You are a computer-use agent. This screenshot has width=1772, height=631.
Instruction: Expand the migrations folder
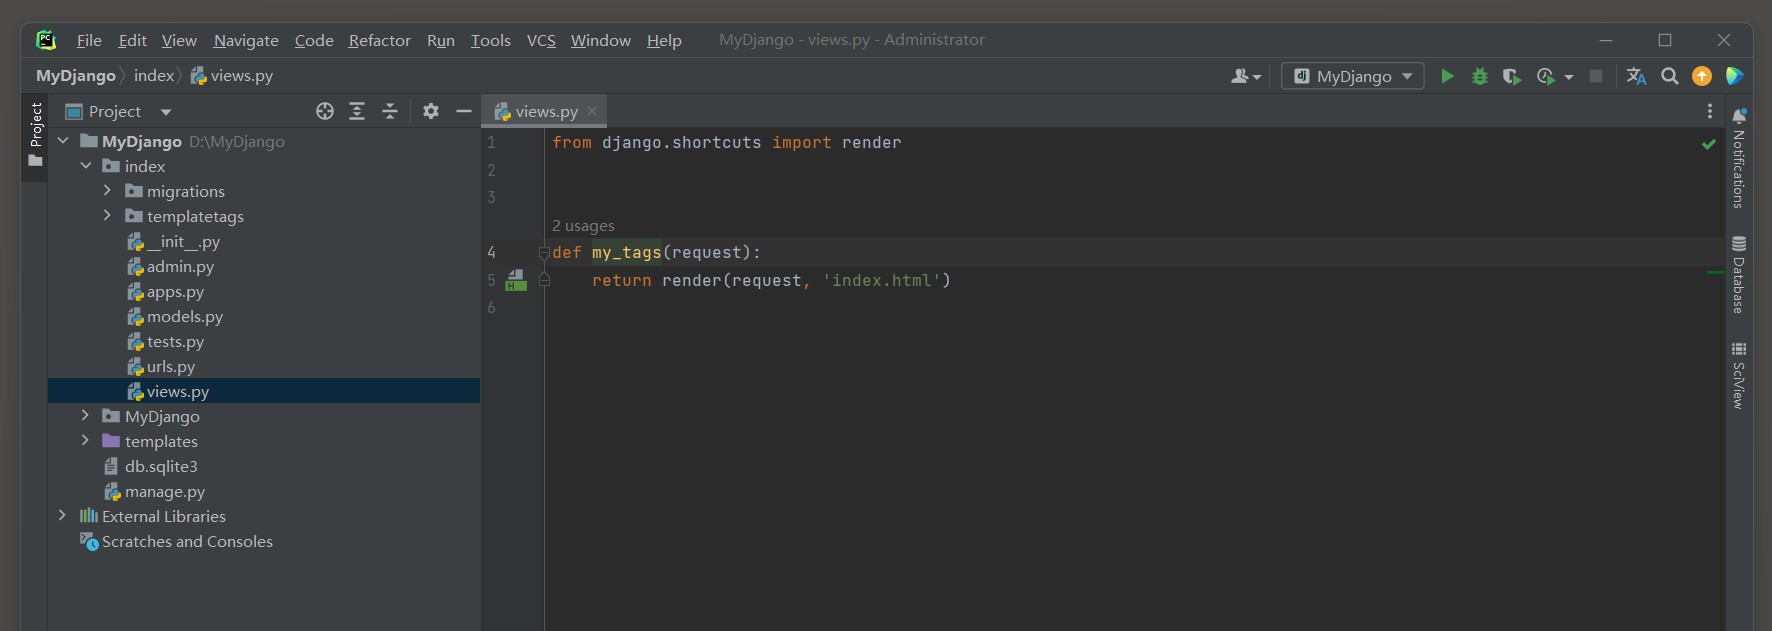(x=107, y=190)
